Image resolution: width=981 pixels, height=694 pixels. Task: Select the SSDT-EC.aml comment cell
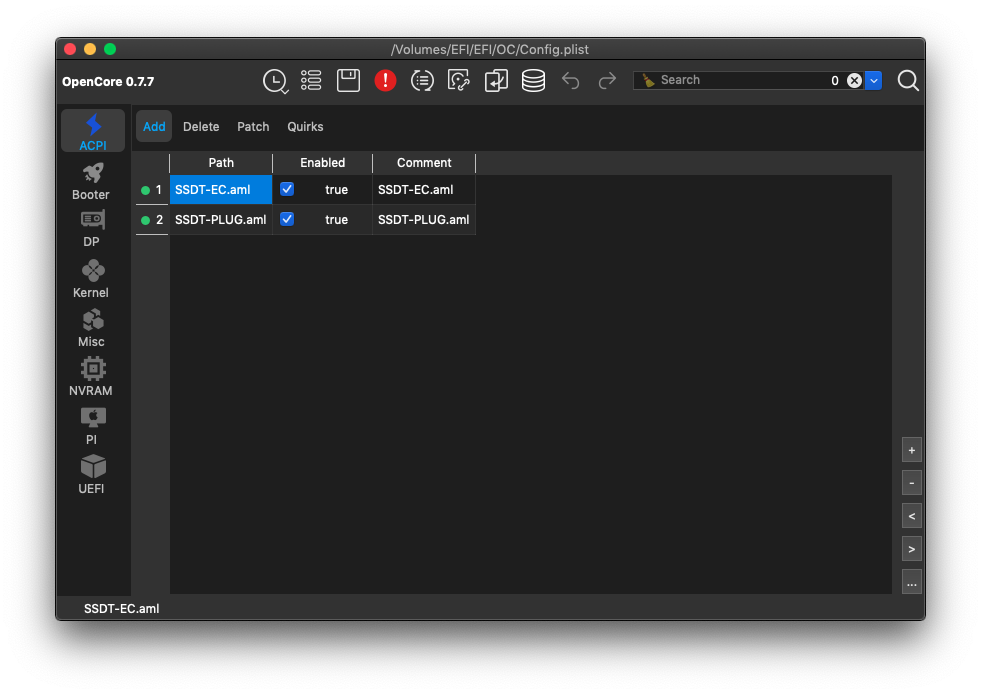[424, 190]
